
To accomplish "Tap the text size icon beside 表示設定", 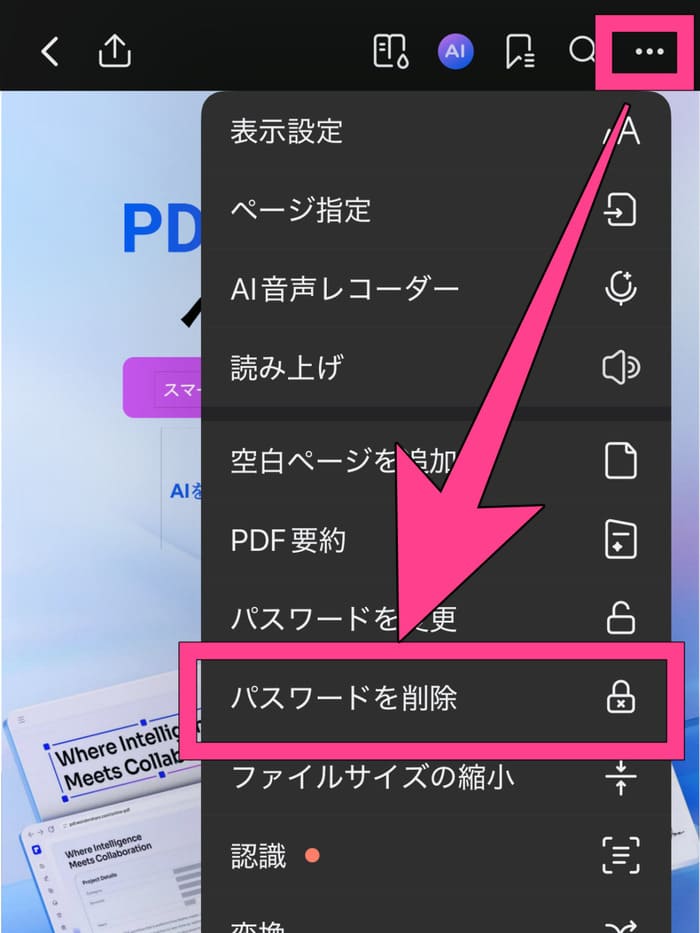I will tap(621, 131).
